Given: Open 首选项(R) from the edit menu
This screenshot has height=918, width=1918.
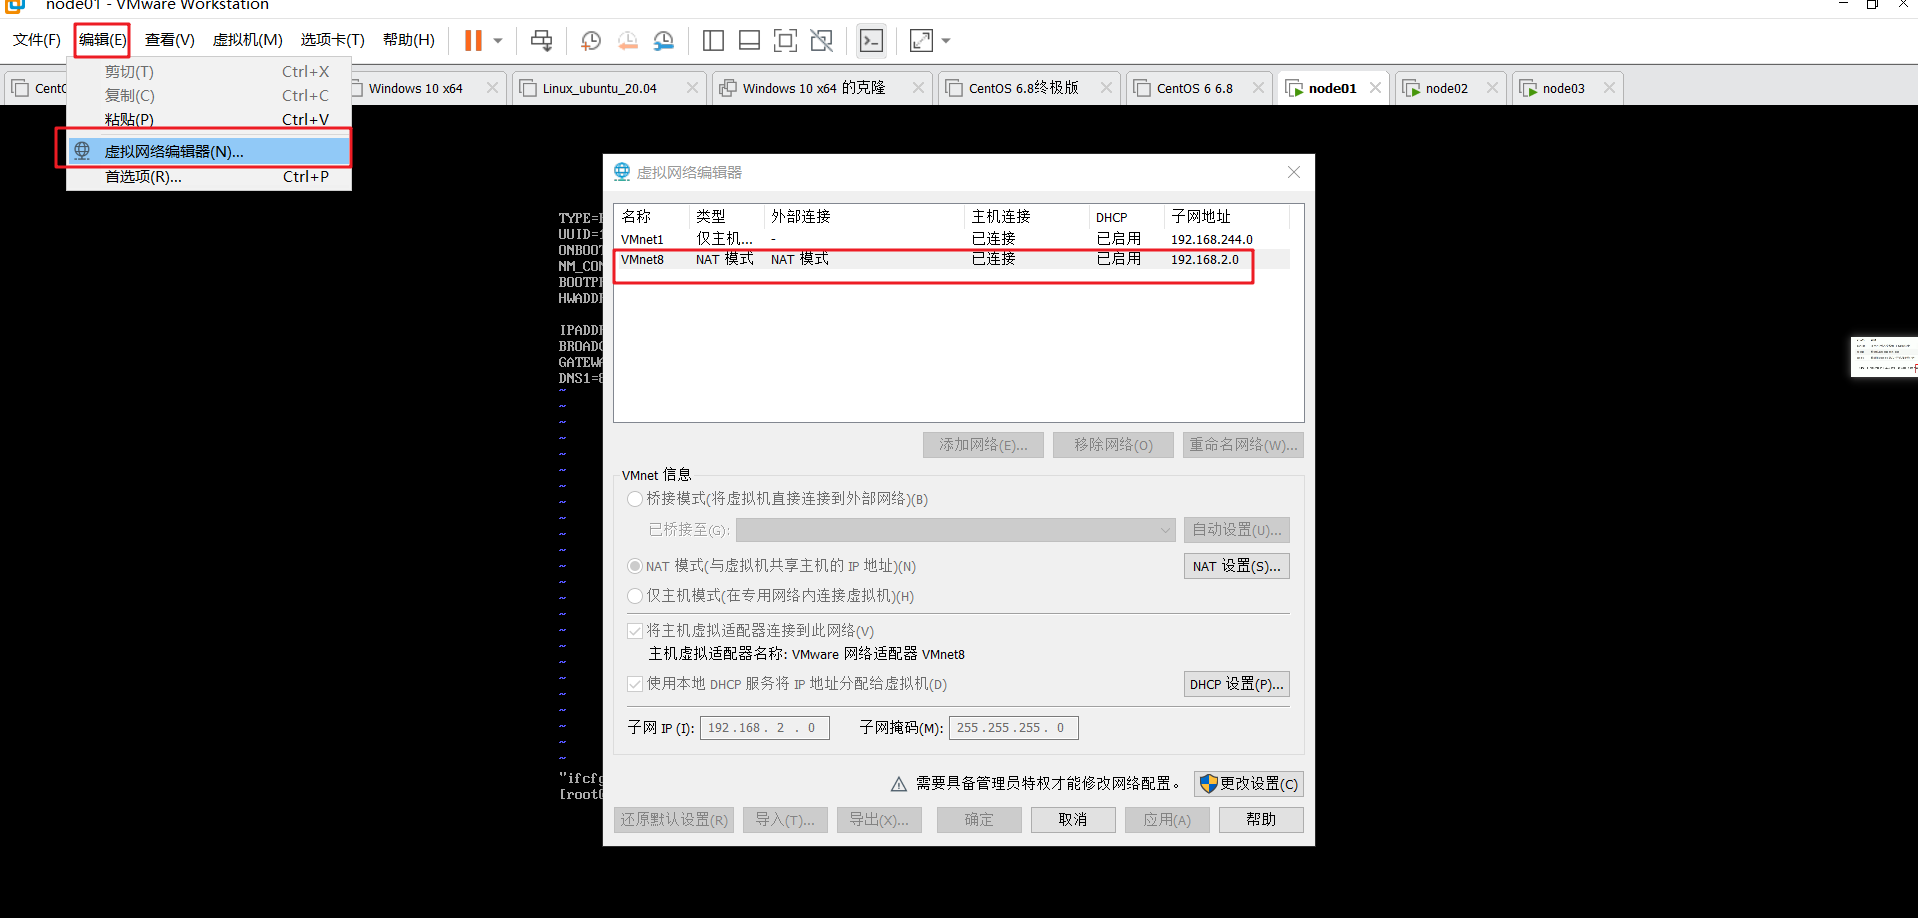Looking at the screenshot, I should [209, 177].
